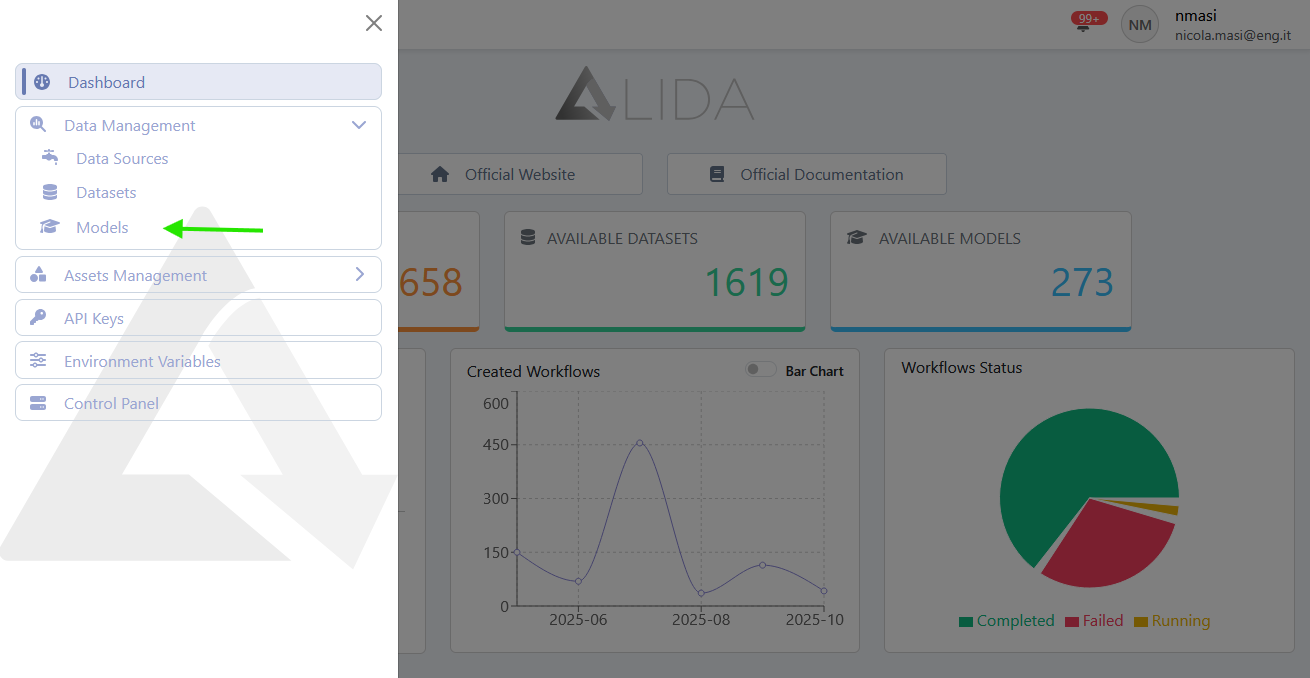Click the 1619 available datasets count
1310x678 pixels.
(x=747, y=283)
